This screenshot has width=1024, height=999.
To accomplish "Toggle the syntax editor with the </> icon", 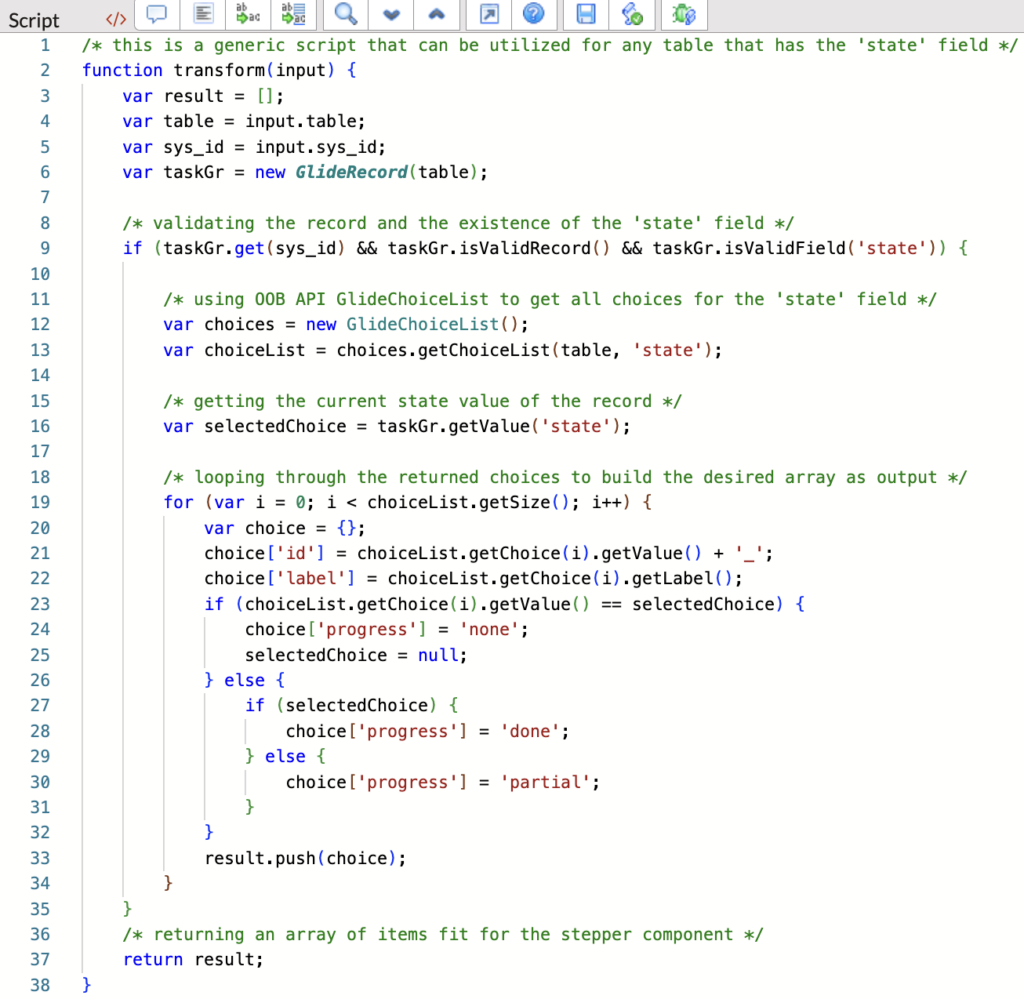I will 116,19.
